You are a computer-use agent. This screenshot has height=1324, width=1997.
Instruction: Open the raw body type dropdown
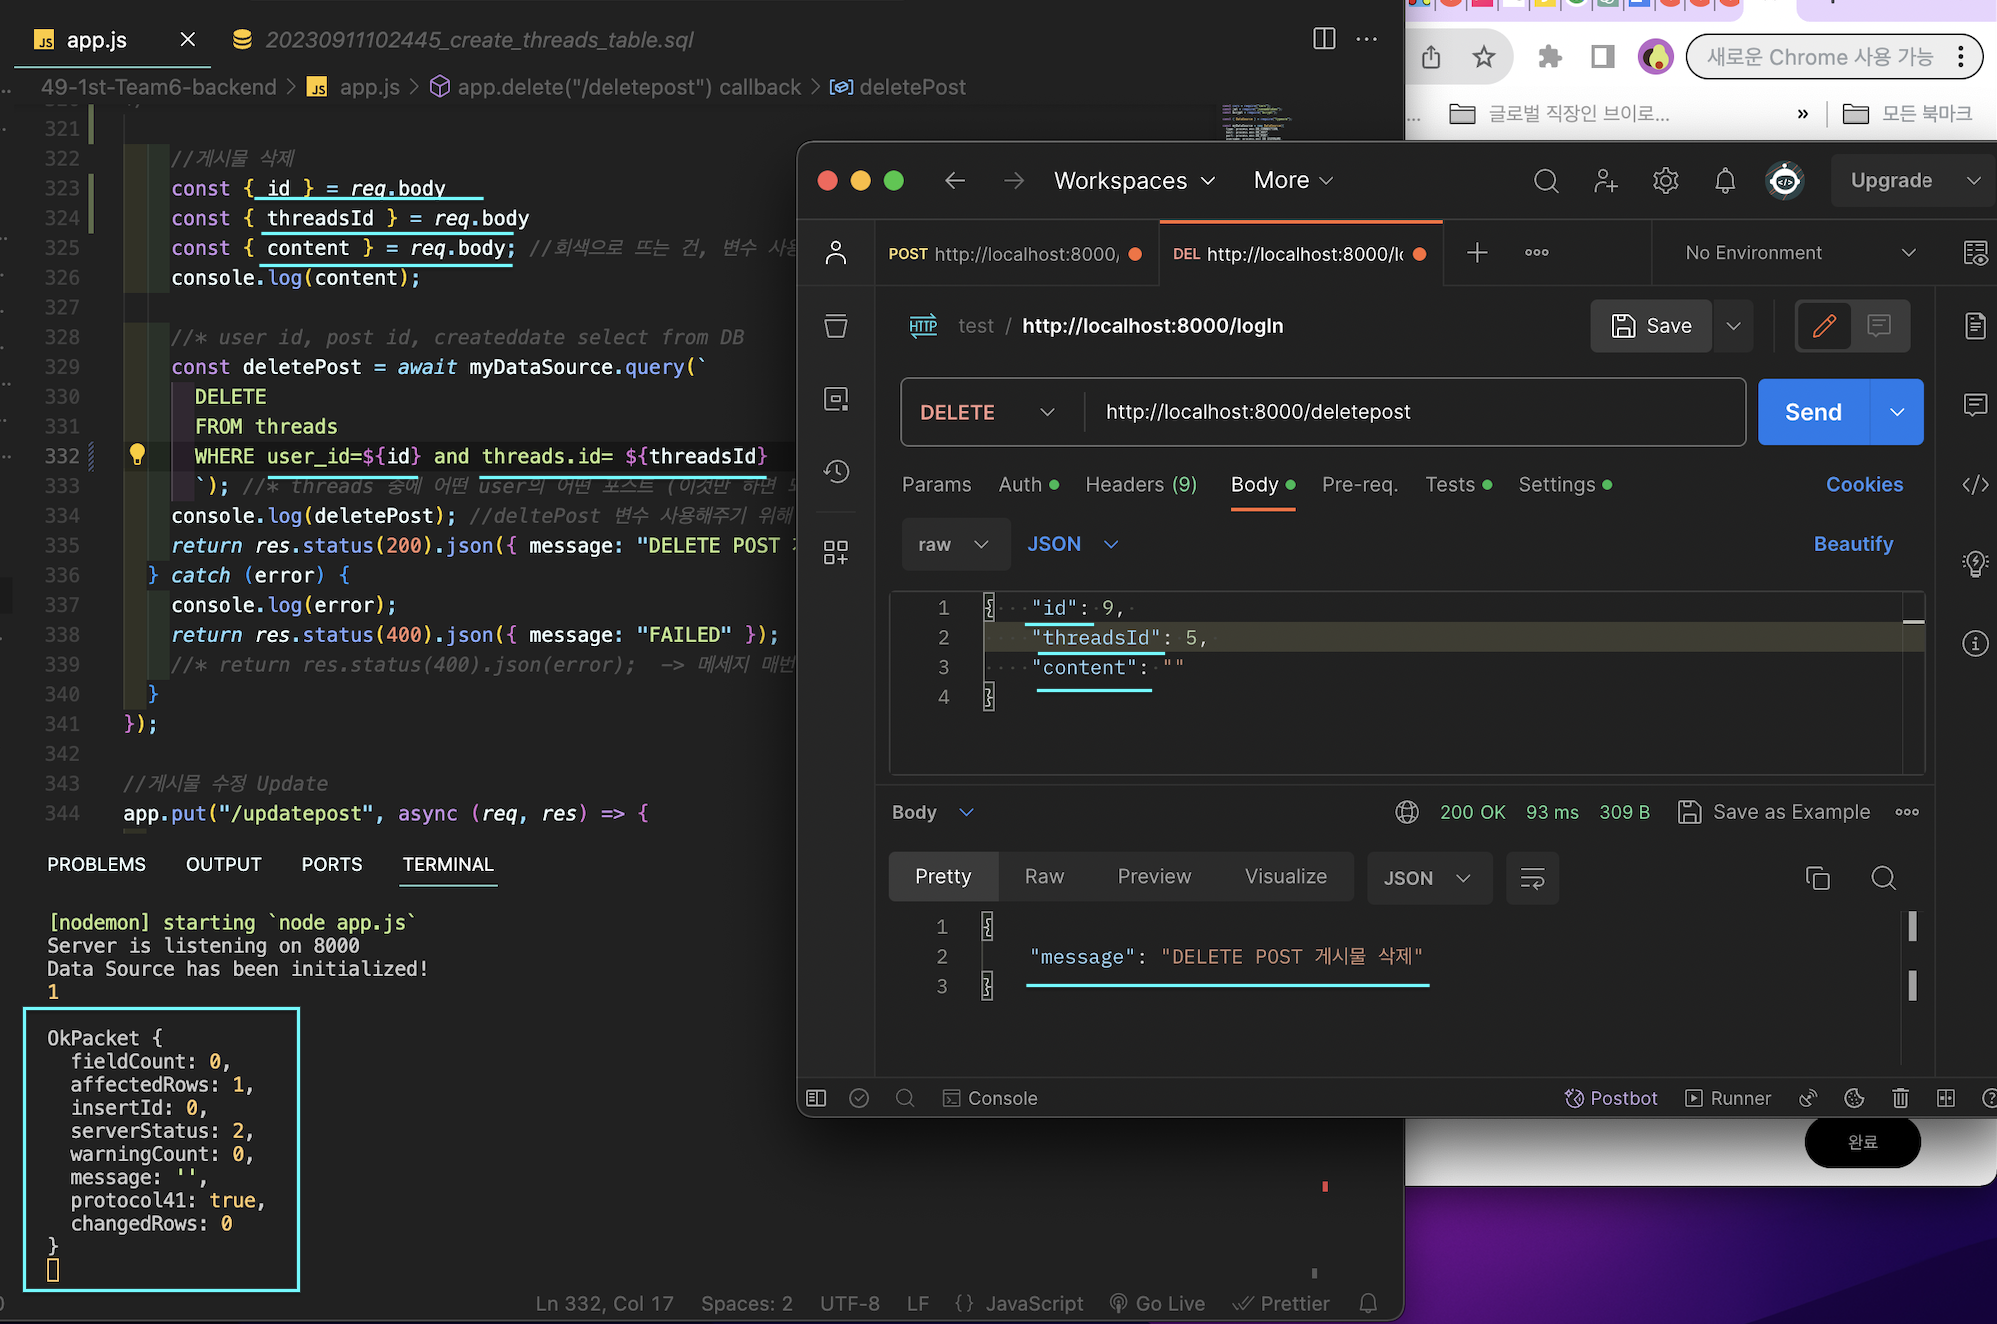pos(954,544)
